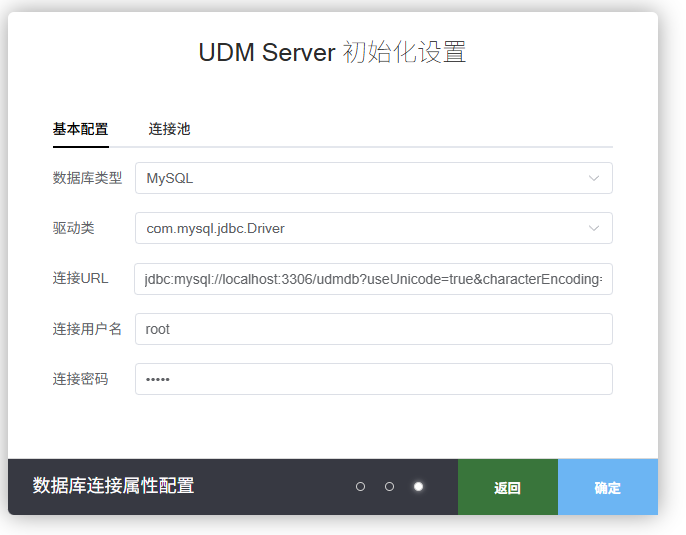Switch to the 基本配置 tab

click(80, 129)
